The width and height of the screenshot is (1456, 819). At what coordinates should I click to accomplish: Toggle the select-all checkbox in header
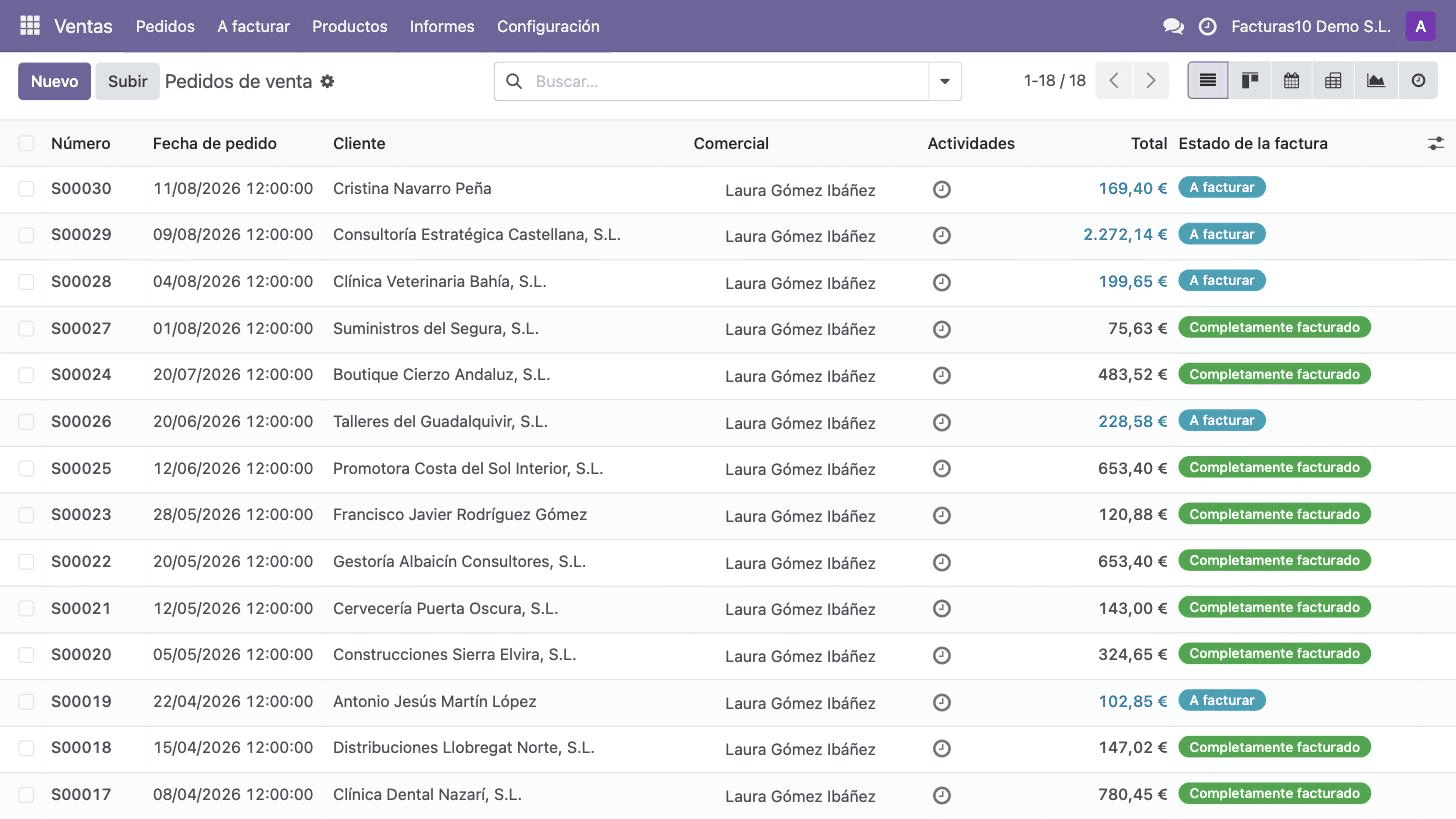(x=26, y=144)
